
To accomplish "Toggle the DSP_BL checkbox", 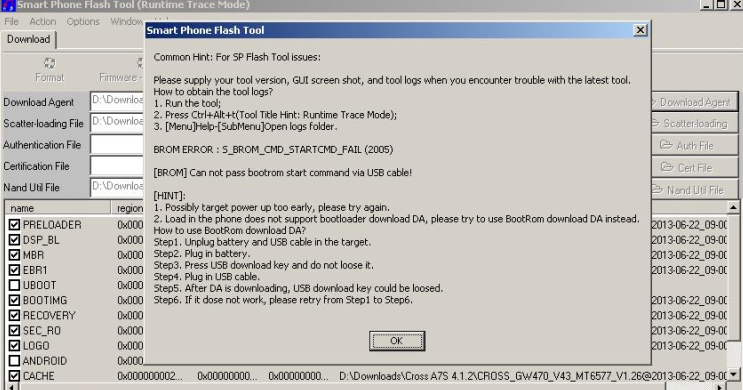I will [14, 240].
